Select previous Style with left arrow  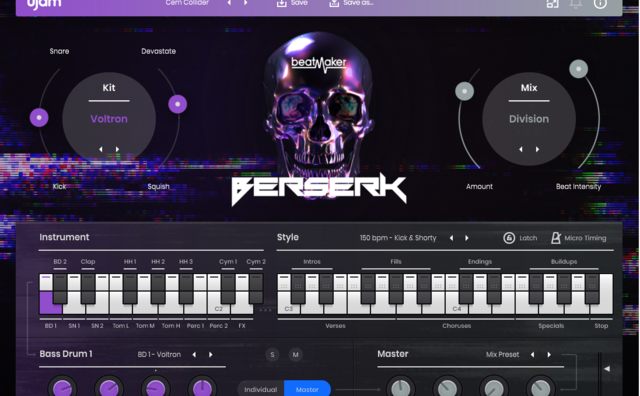click(451, 238)
